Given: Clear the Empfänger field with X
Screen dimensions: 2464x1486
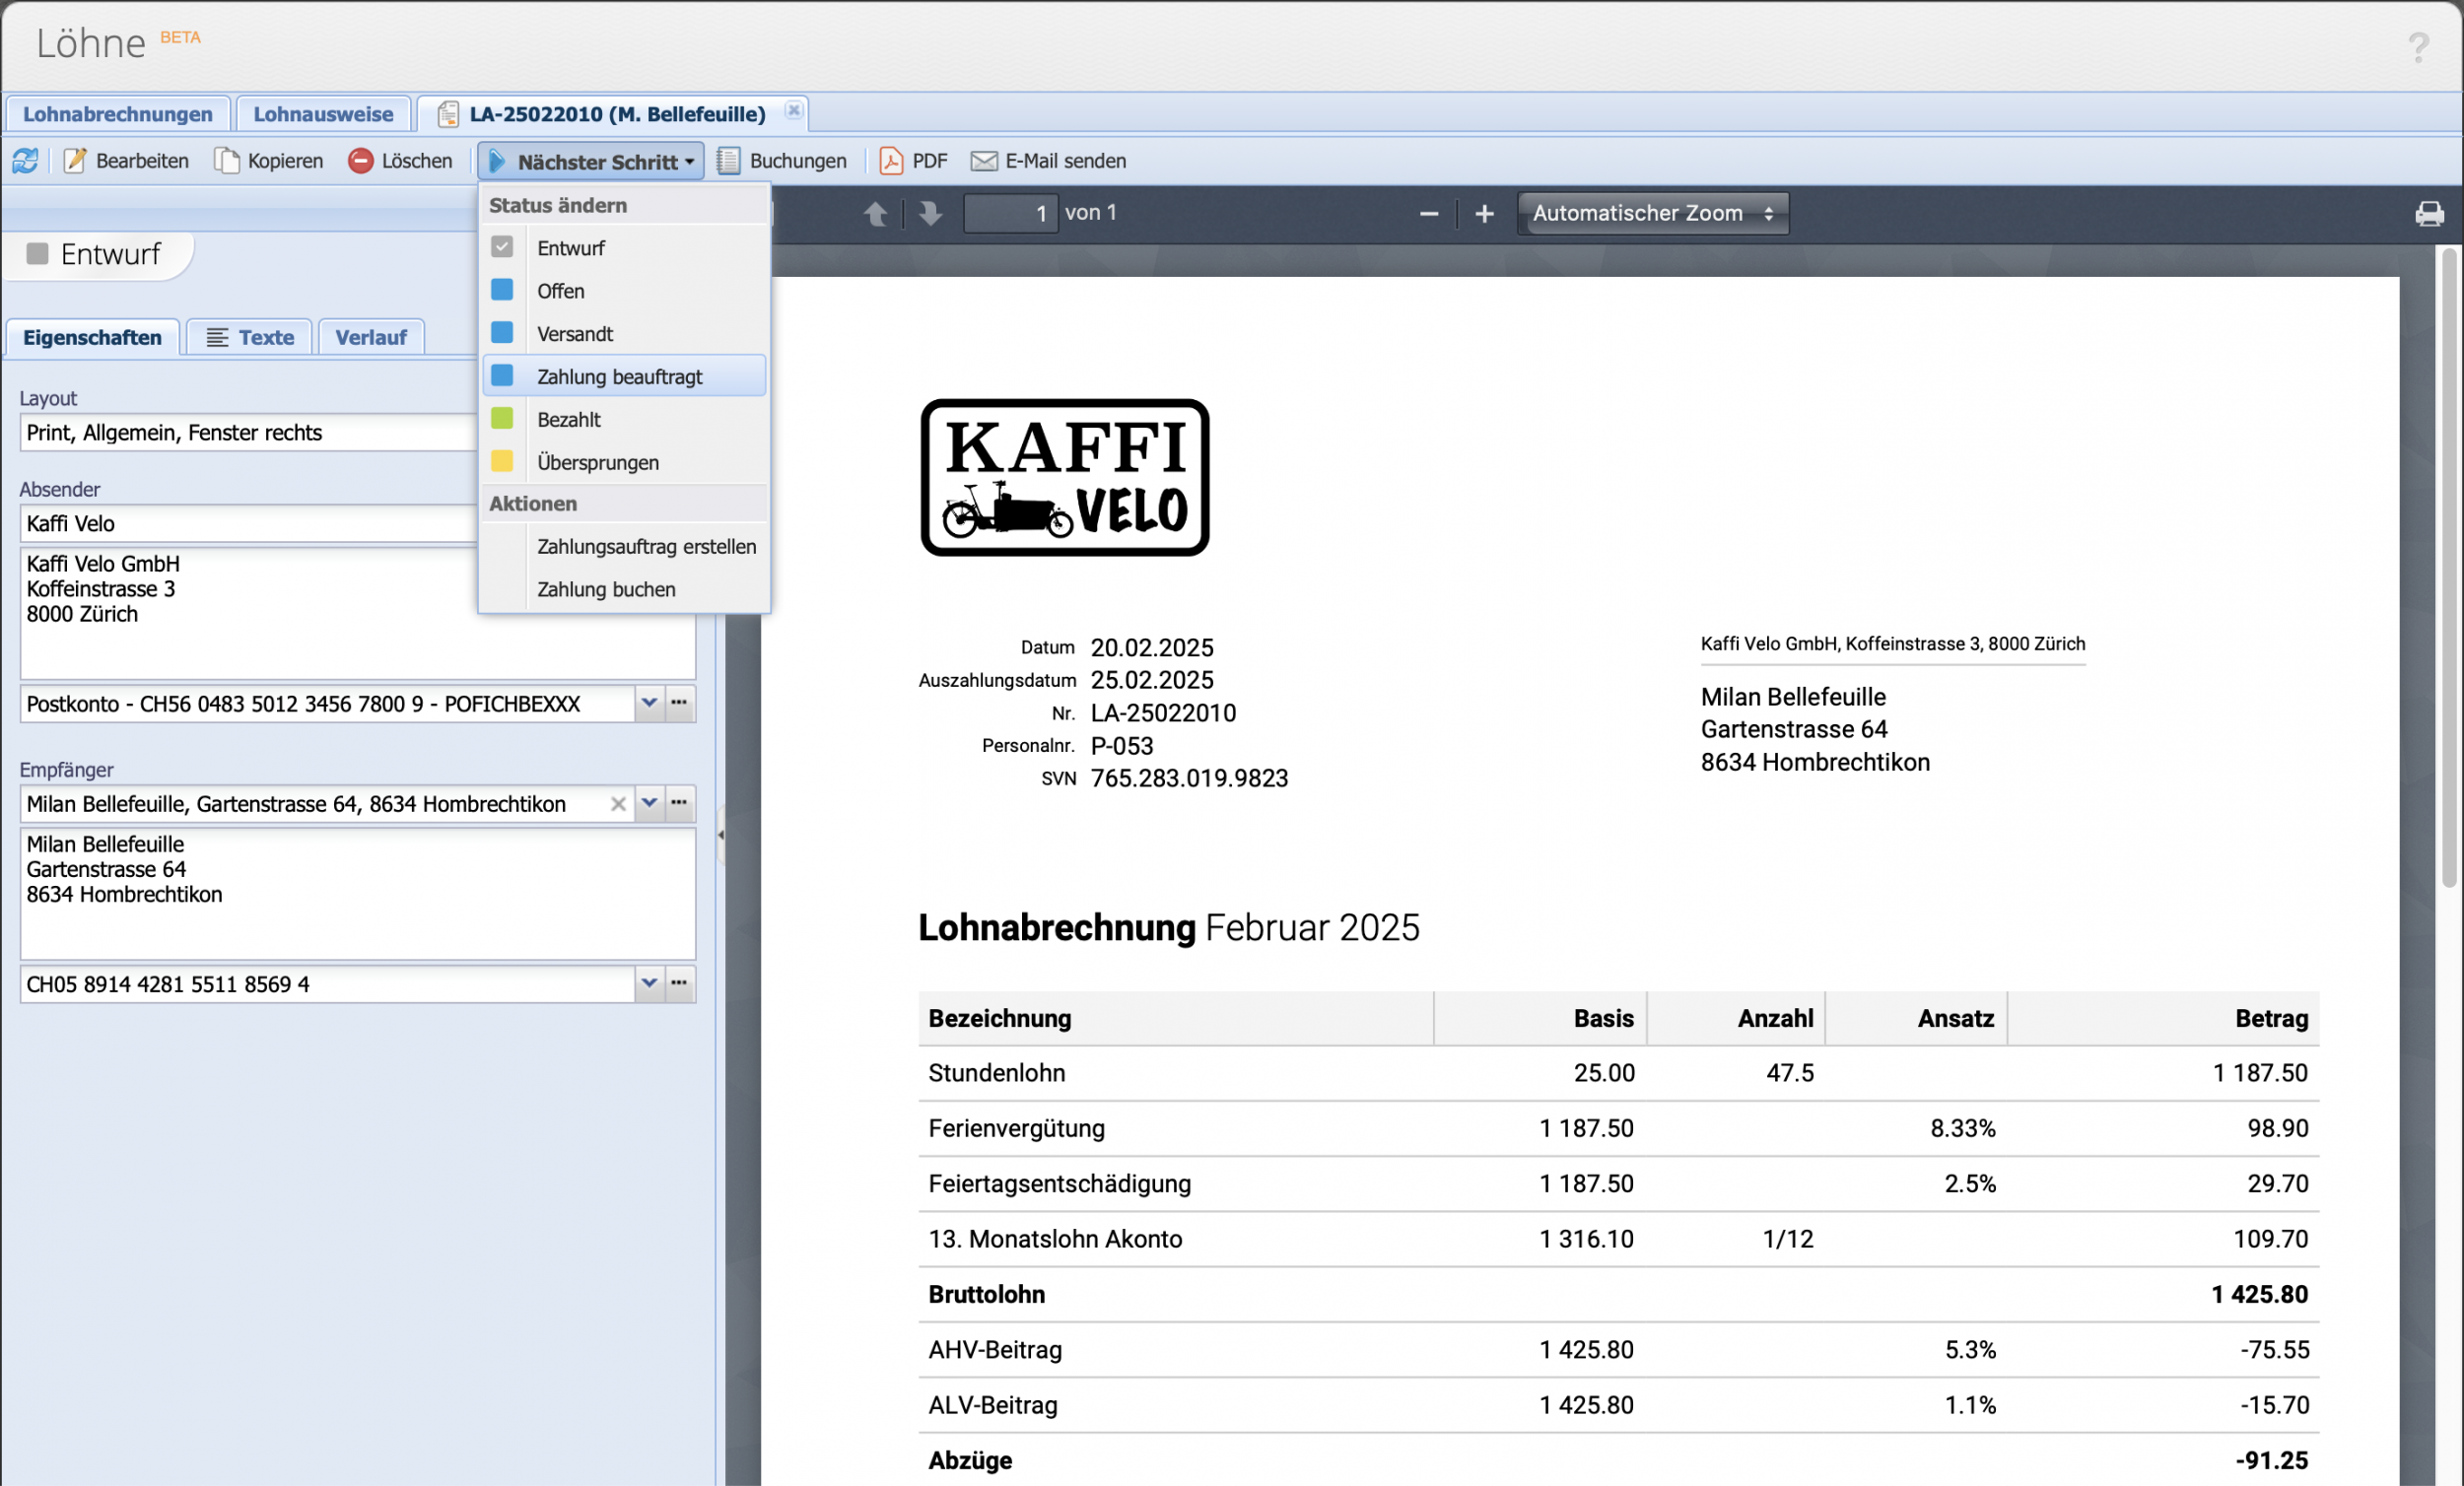Looking at the screenshot, I should [x=618, y=804].
